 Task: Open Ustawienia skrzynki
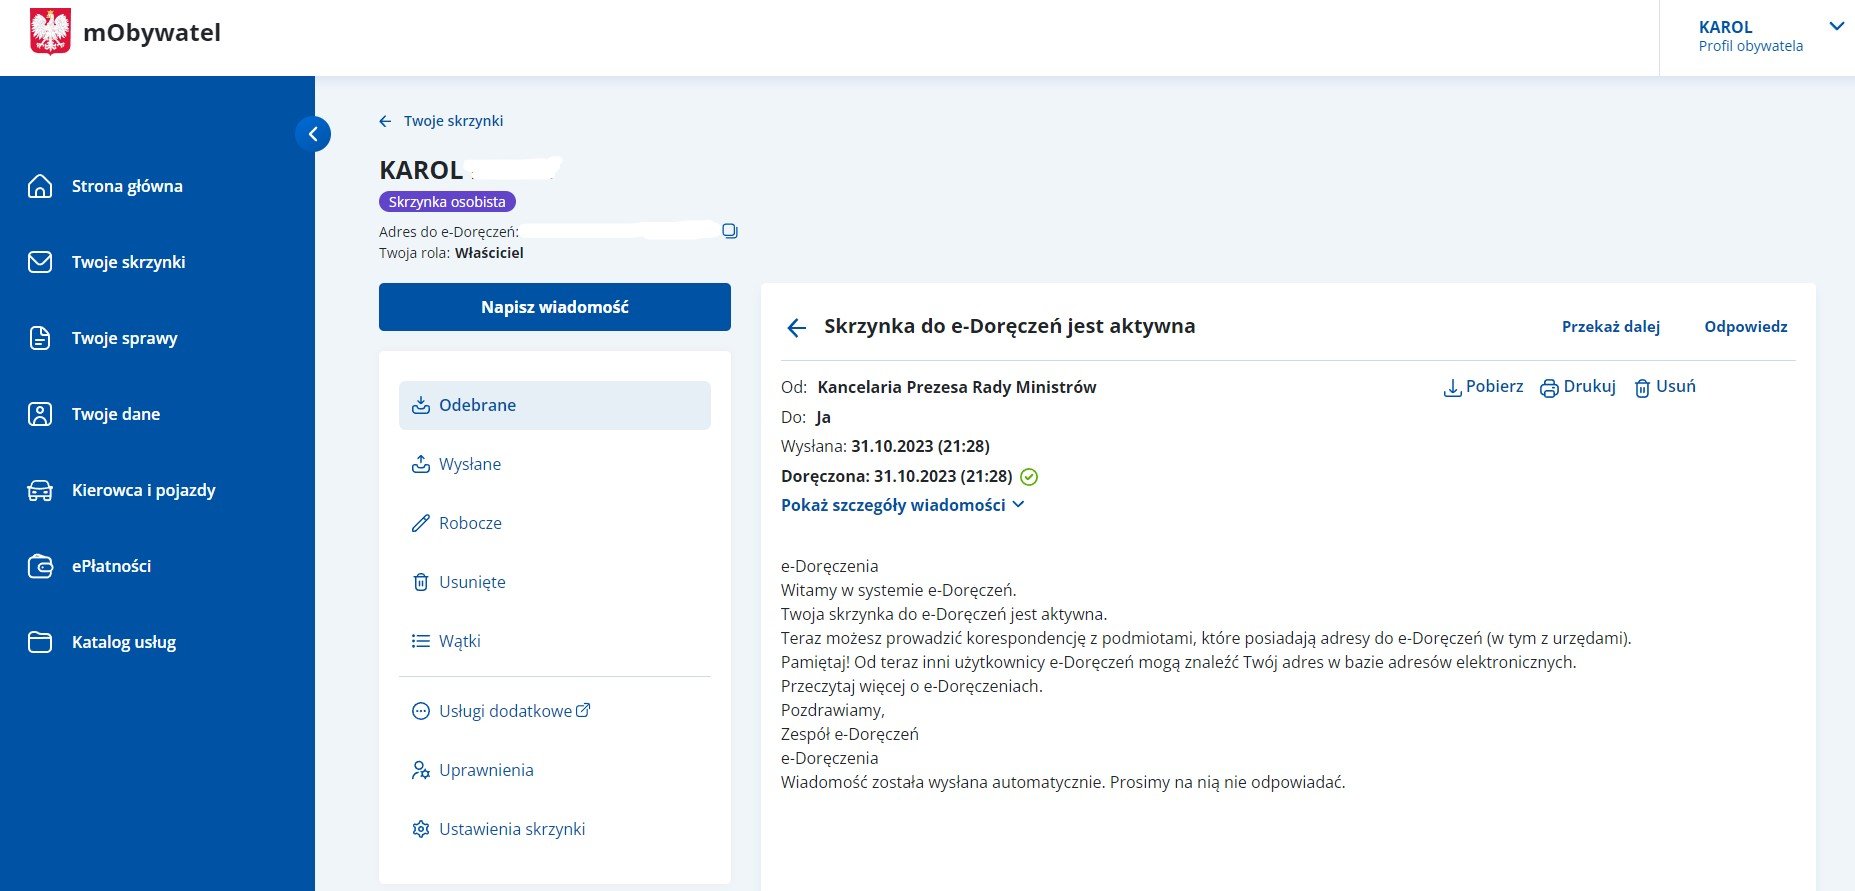[x=512, y=829]
